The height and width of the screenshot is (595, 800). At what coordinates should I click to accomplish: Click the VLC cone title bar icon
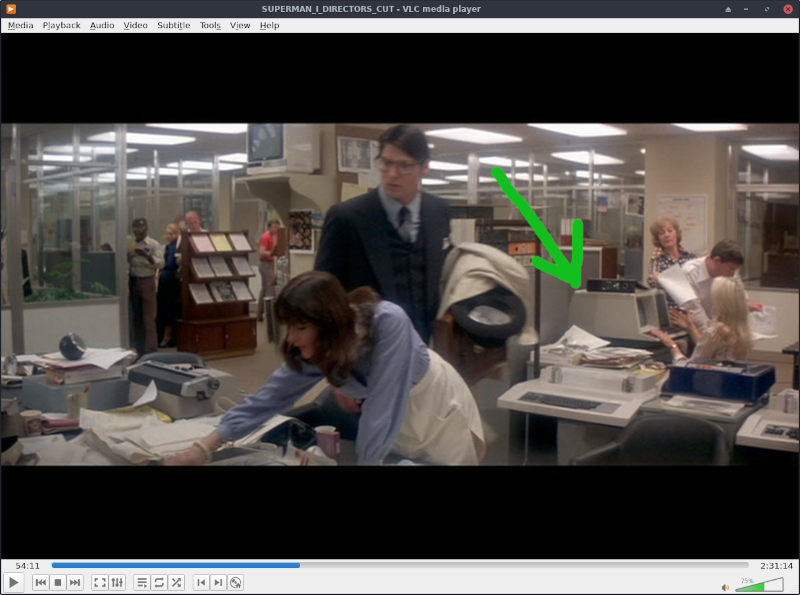11,9
